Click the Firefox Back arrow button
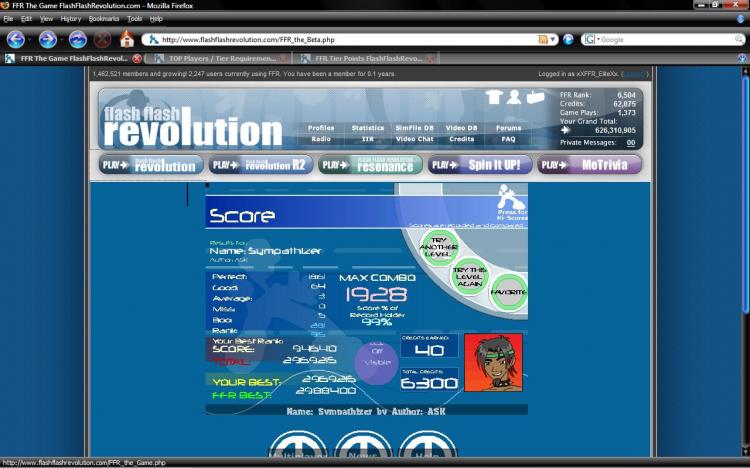750x468 pixels. (x=15, y=39)
